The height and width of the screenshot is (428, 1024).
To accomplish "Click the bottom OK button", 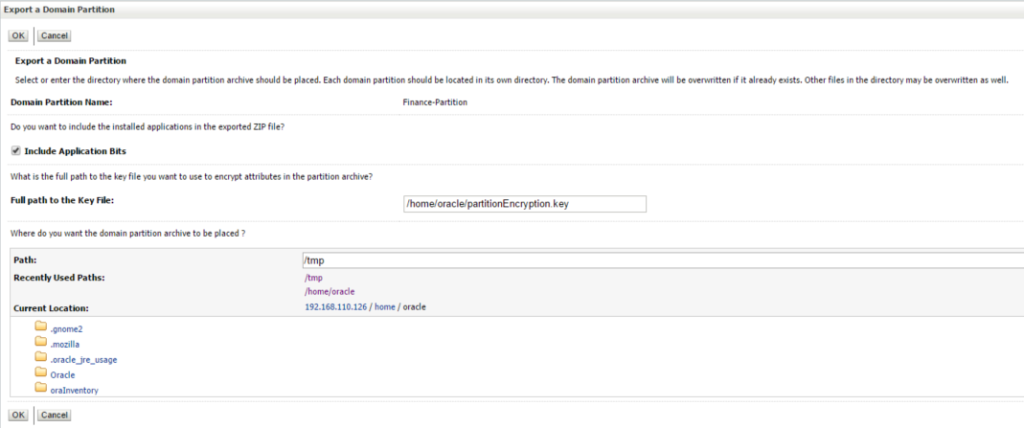I will tap(18, 415).
